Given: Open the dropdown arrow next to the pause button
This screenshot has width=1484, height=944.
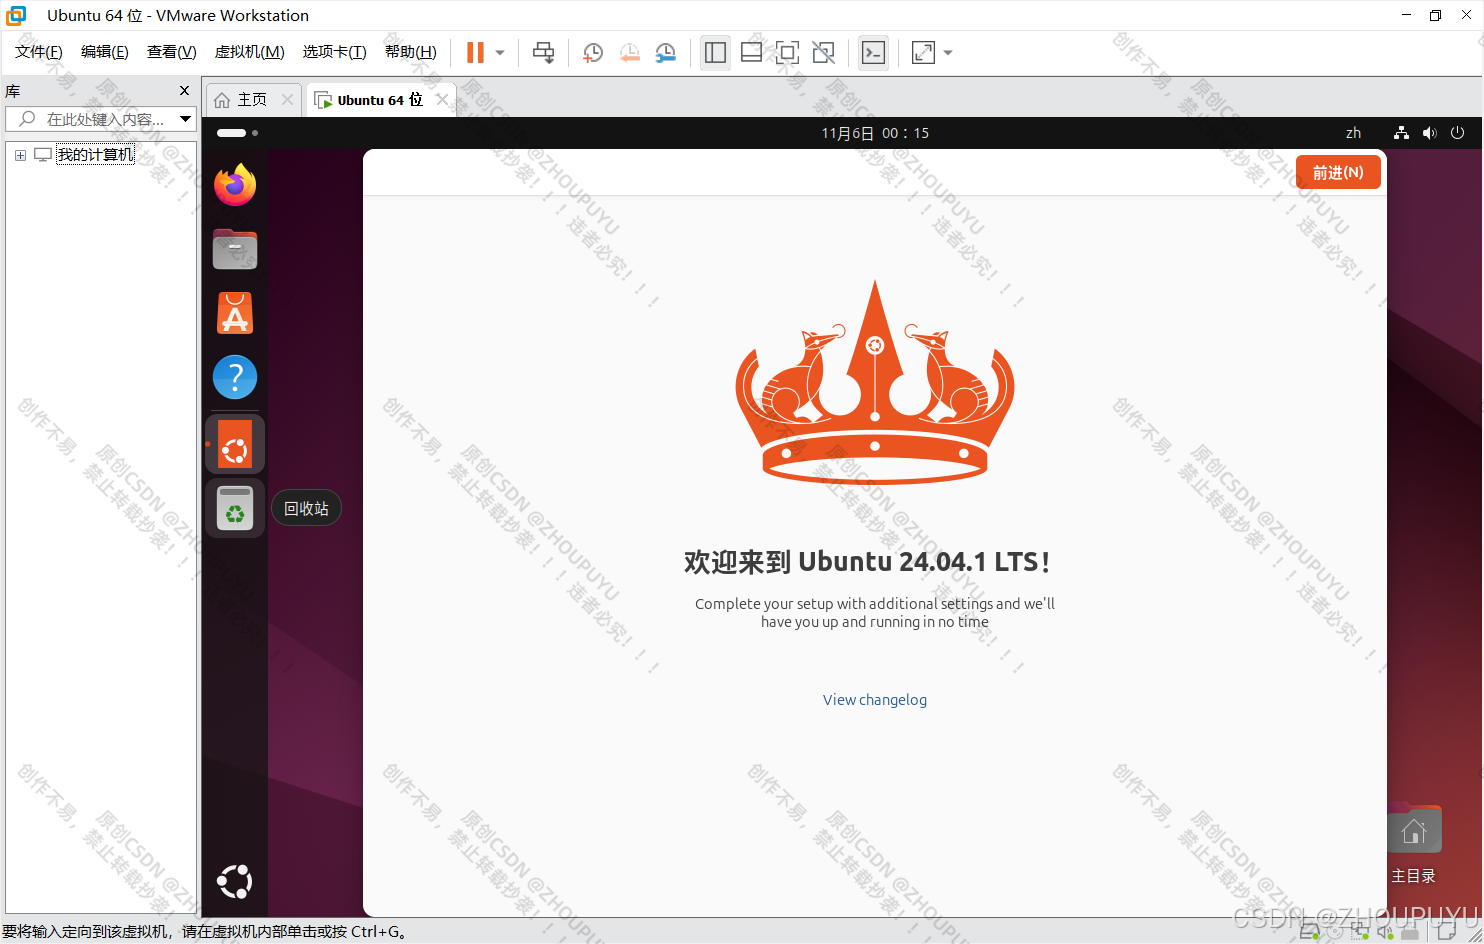Looking at the screenshot, I should tap(500, 53).
